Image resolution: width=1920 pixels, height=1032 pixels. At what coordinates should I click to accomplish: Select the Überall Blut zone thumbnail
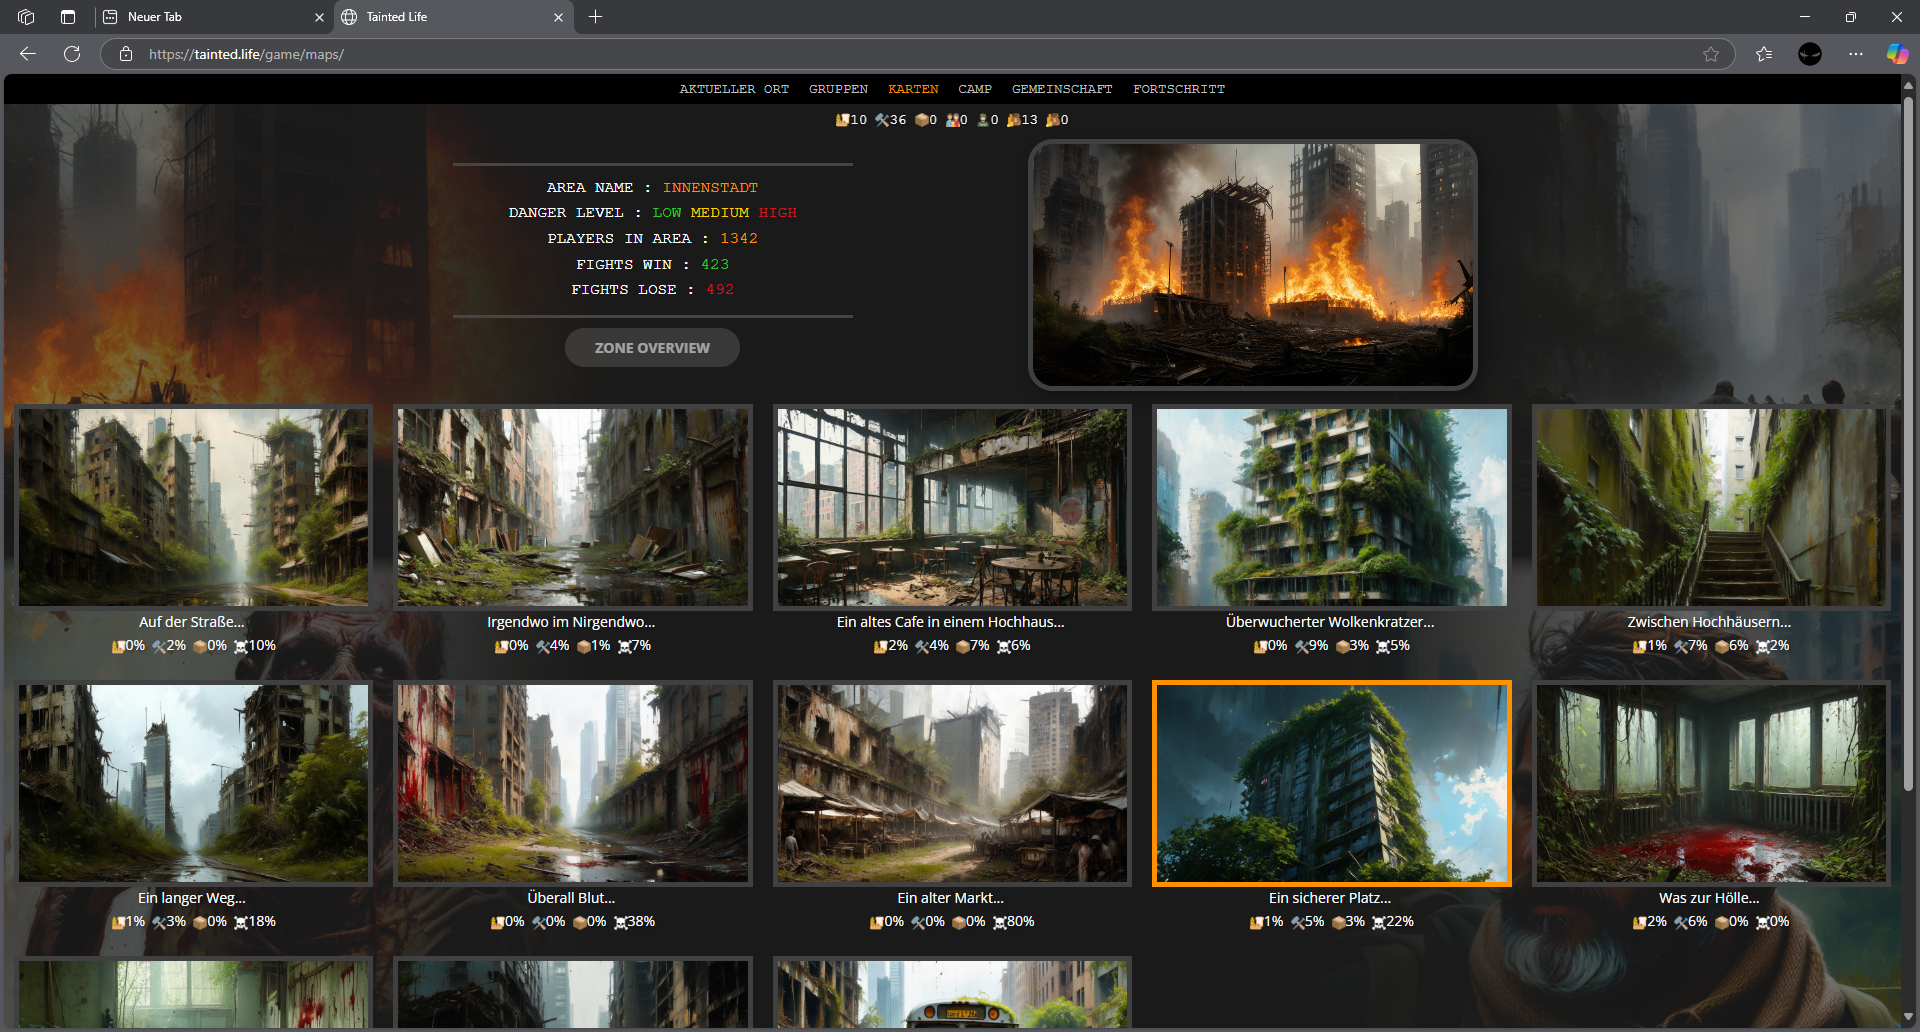coord(572,783)
